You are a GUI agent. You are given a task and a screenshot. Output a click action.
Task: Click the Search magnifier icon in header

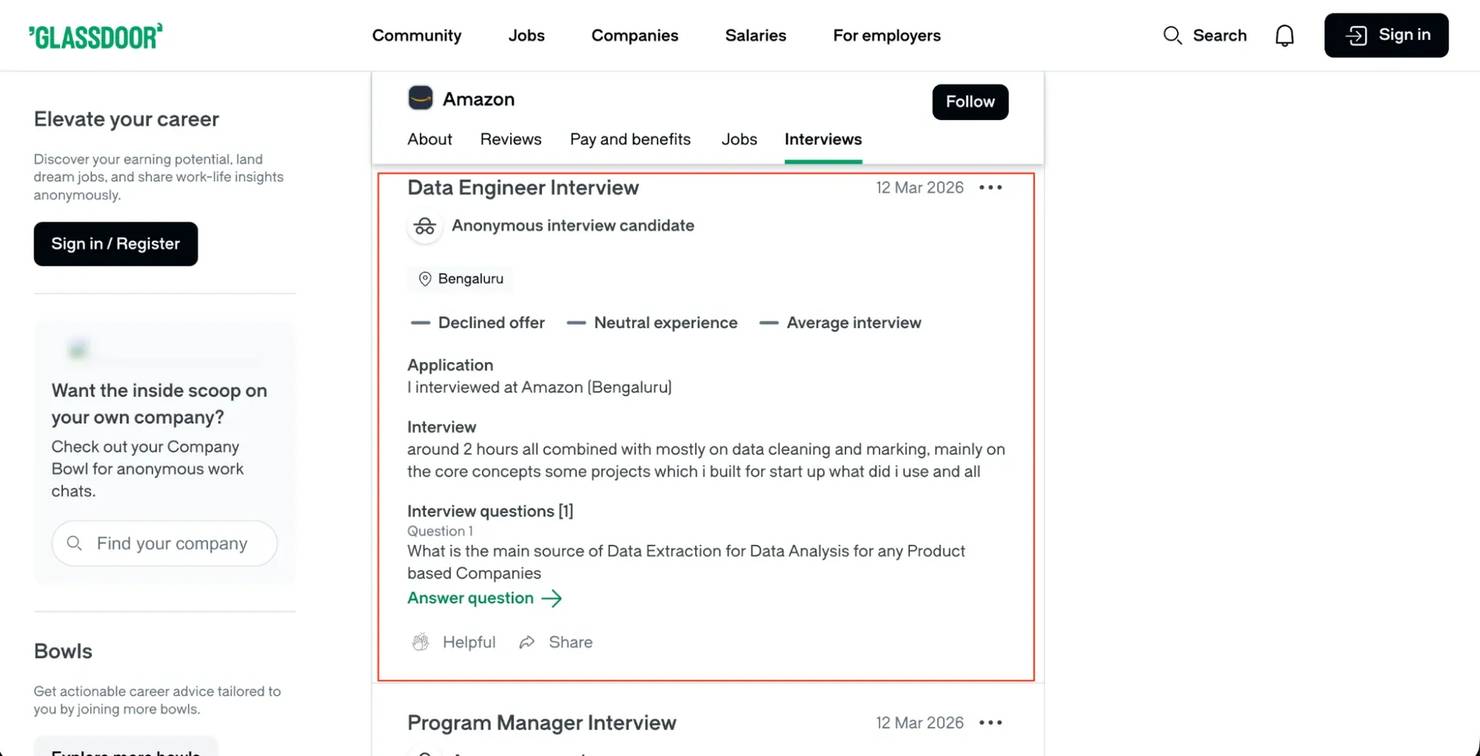click(x=1173, y=36)
